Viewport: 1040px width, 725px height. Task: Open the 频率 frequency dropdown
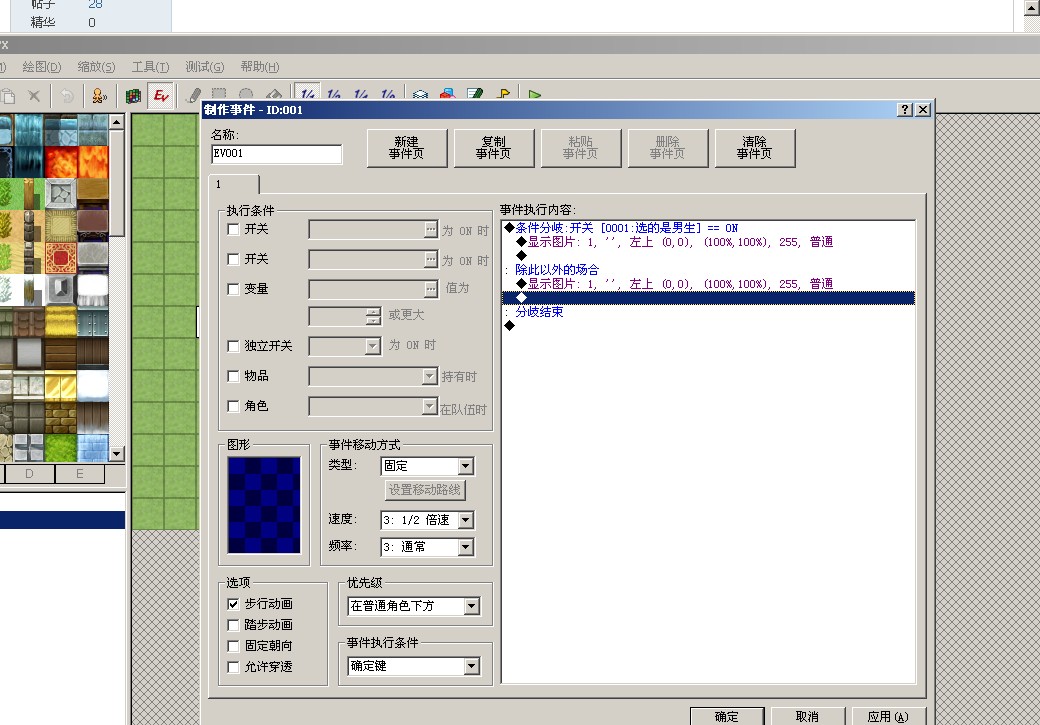tap(466, 547)
